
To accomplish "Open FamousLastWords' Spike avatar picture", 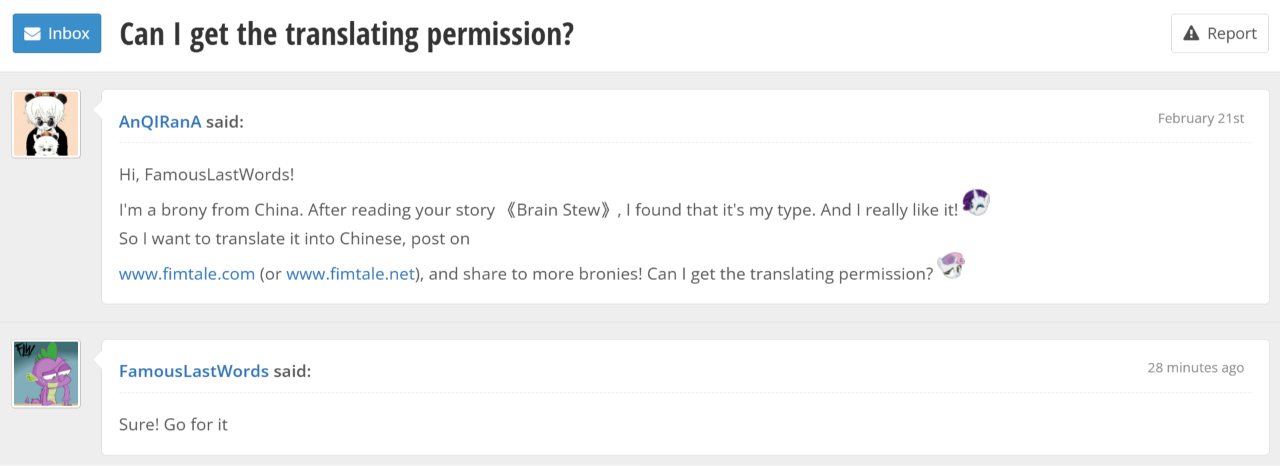I will coord(46,373).
